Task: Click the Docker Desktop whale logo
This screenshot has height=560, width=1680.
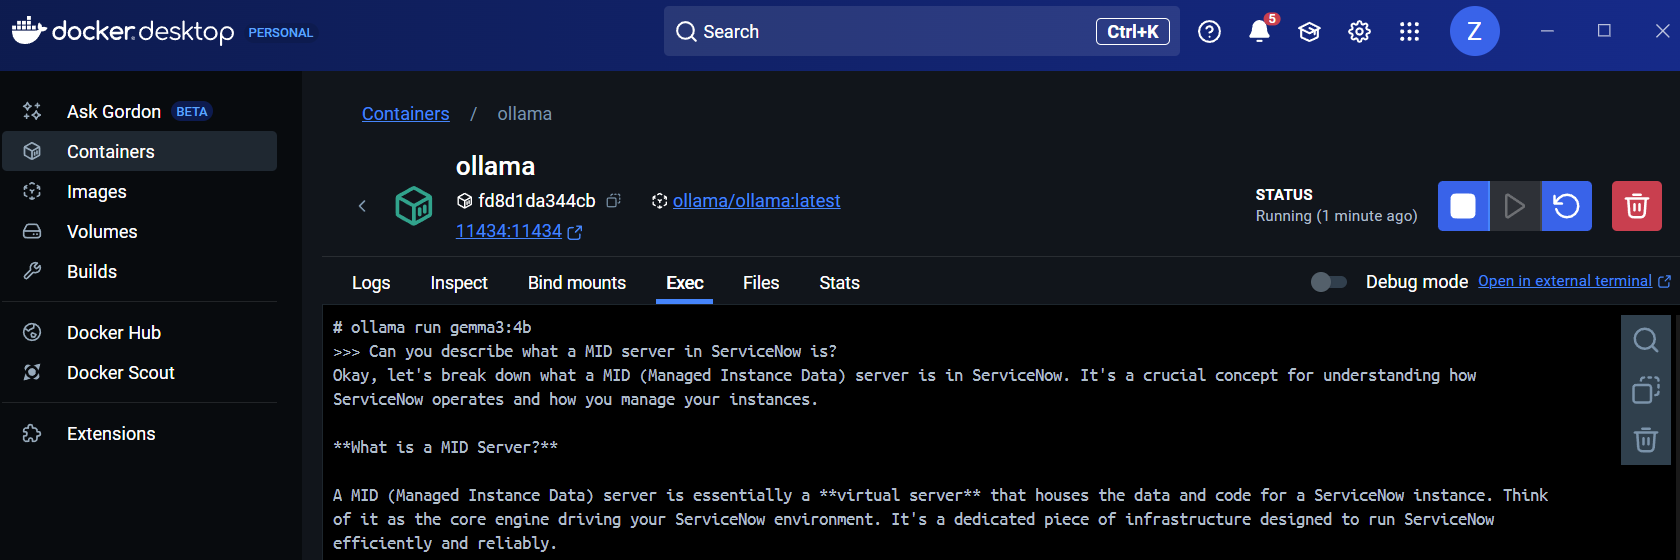Action: tap(28, 30)
